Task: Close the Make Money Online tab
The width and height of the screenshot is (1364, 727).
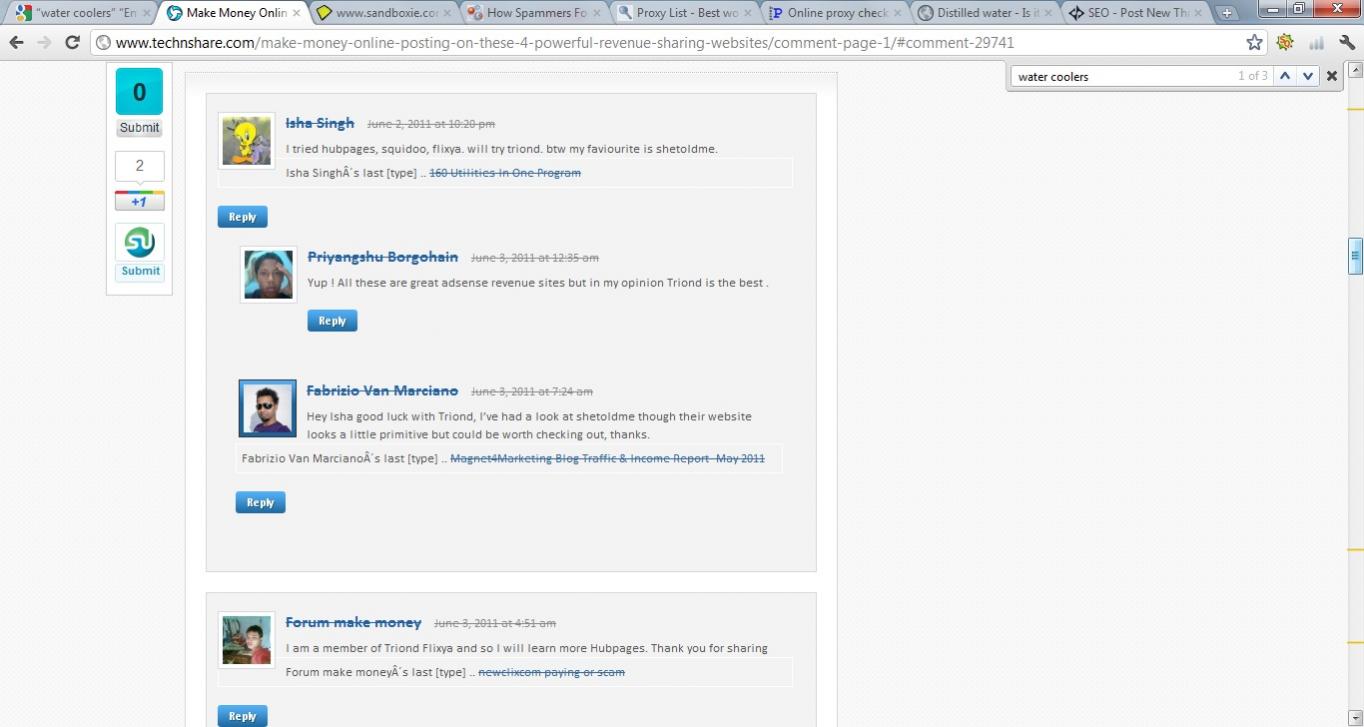Action: [296, 13]
